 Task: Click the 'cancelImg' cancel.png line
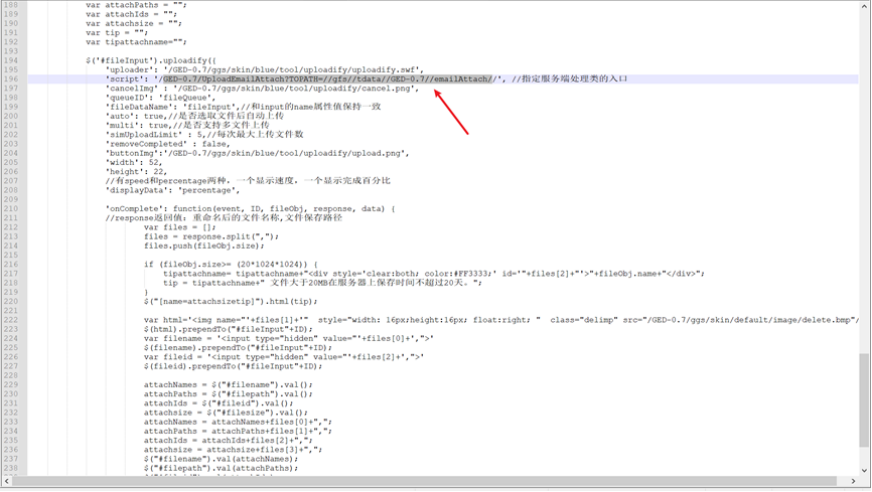click(x=262, y=88)
